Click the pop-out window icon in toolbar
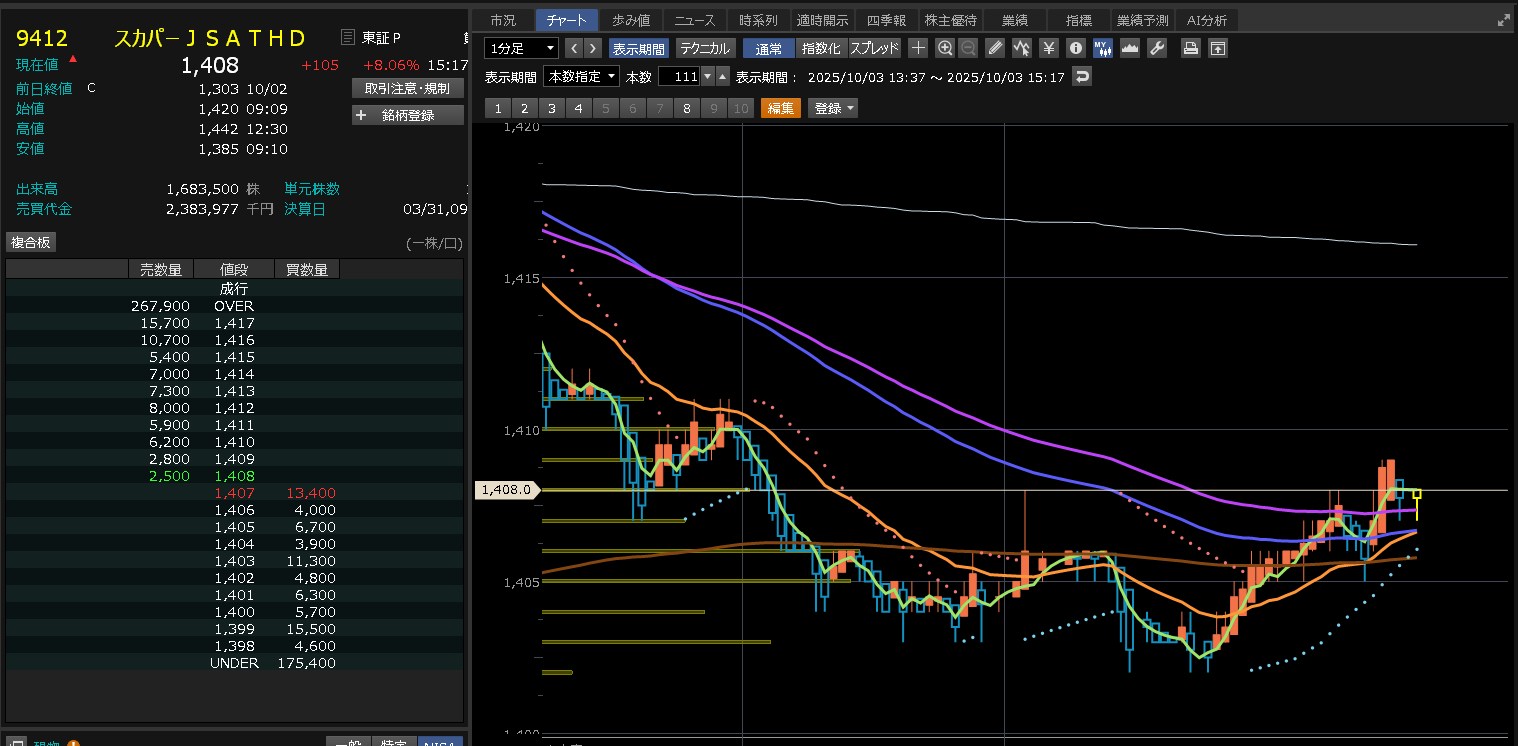Image resolution: width=1518 pixels, height=746 pixels. 1217,48
